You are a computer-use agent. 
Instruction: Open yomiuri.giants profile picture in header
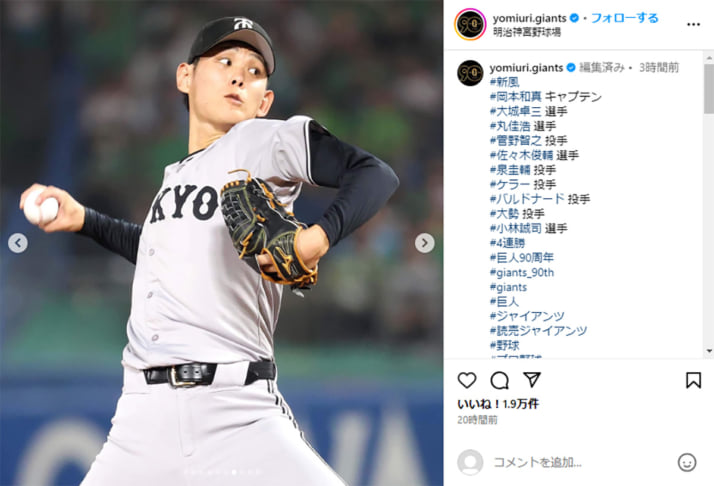[470, 24]
